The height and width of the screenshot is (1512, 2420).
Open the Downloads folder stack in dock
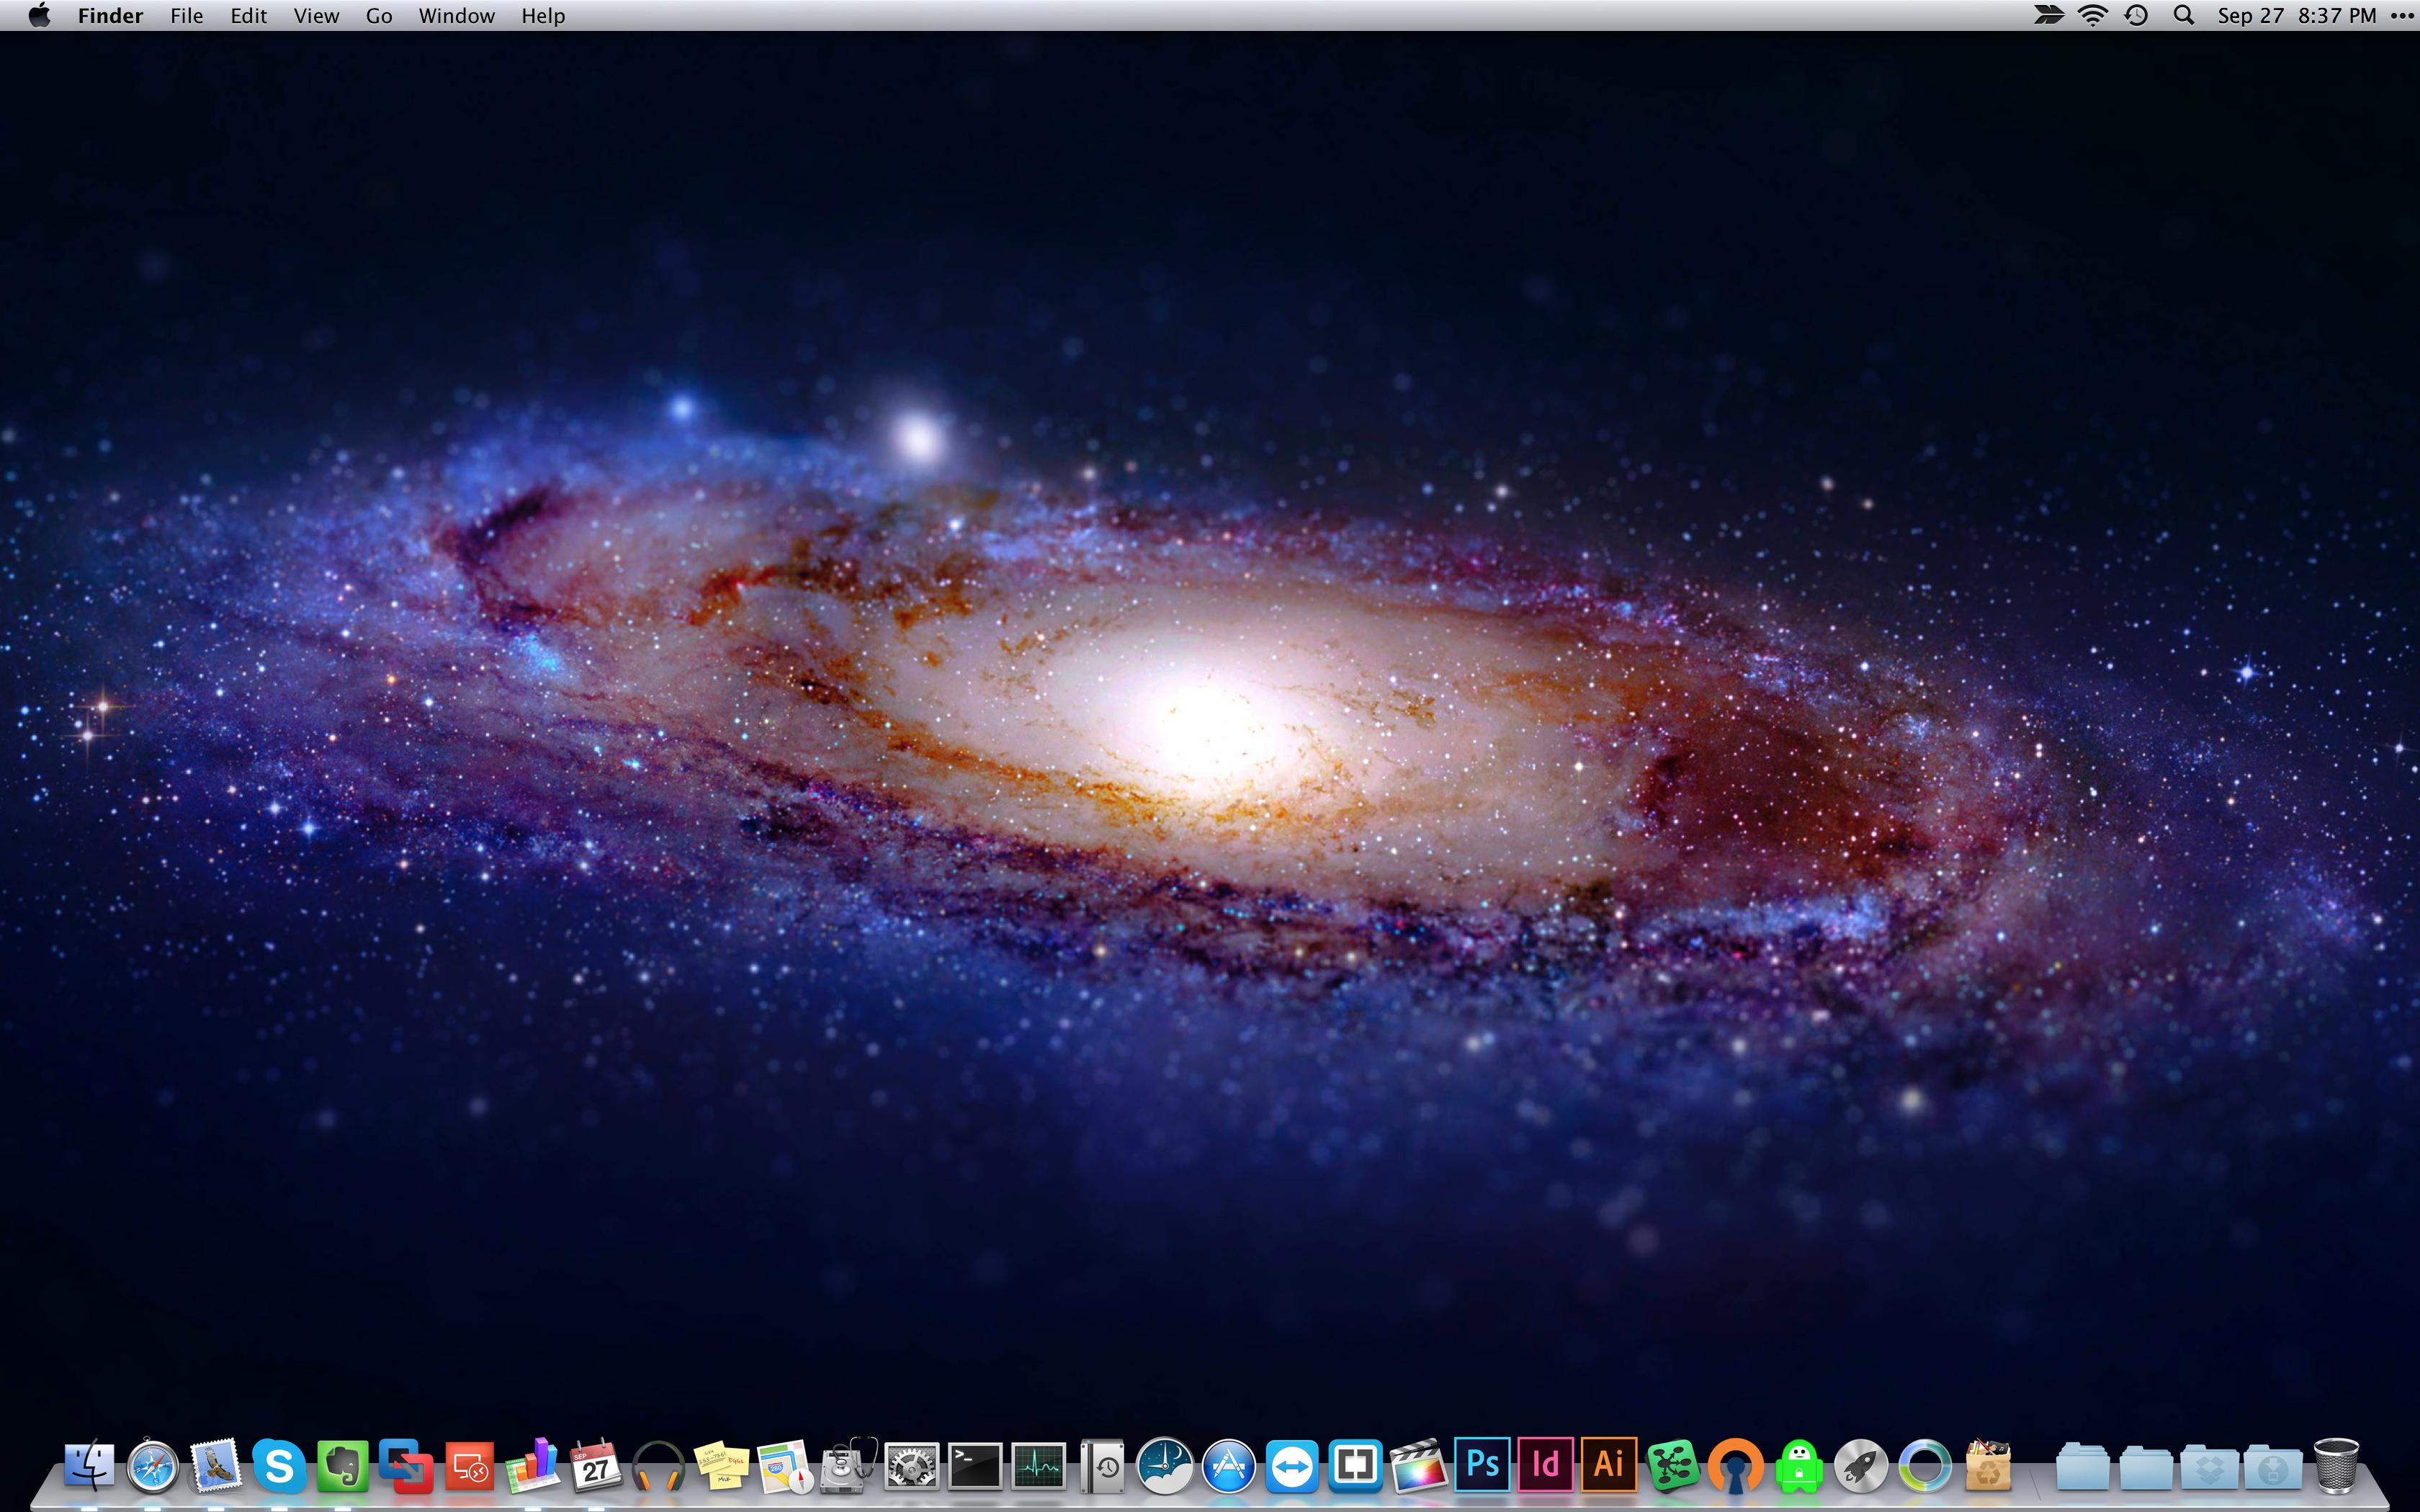(2272, 1467)
